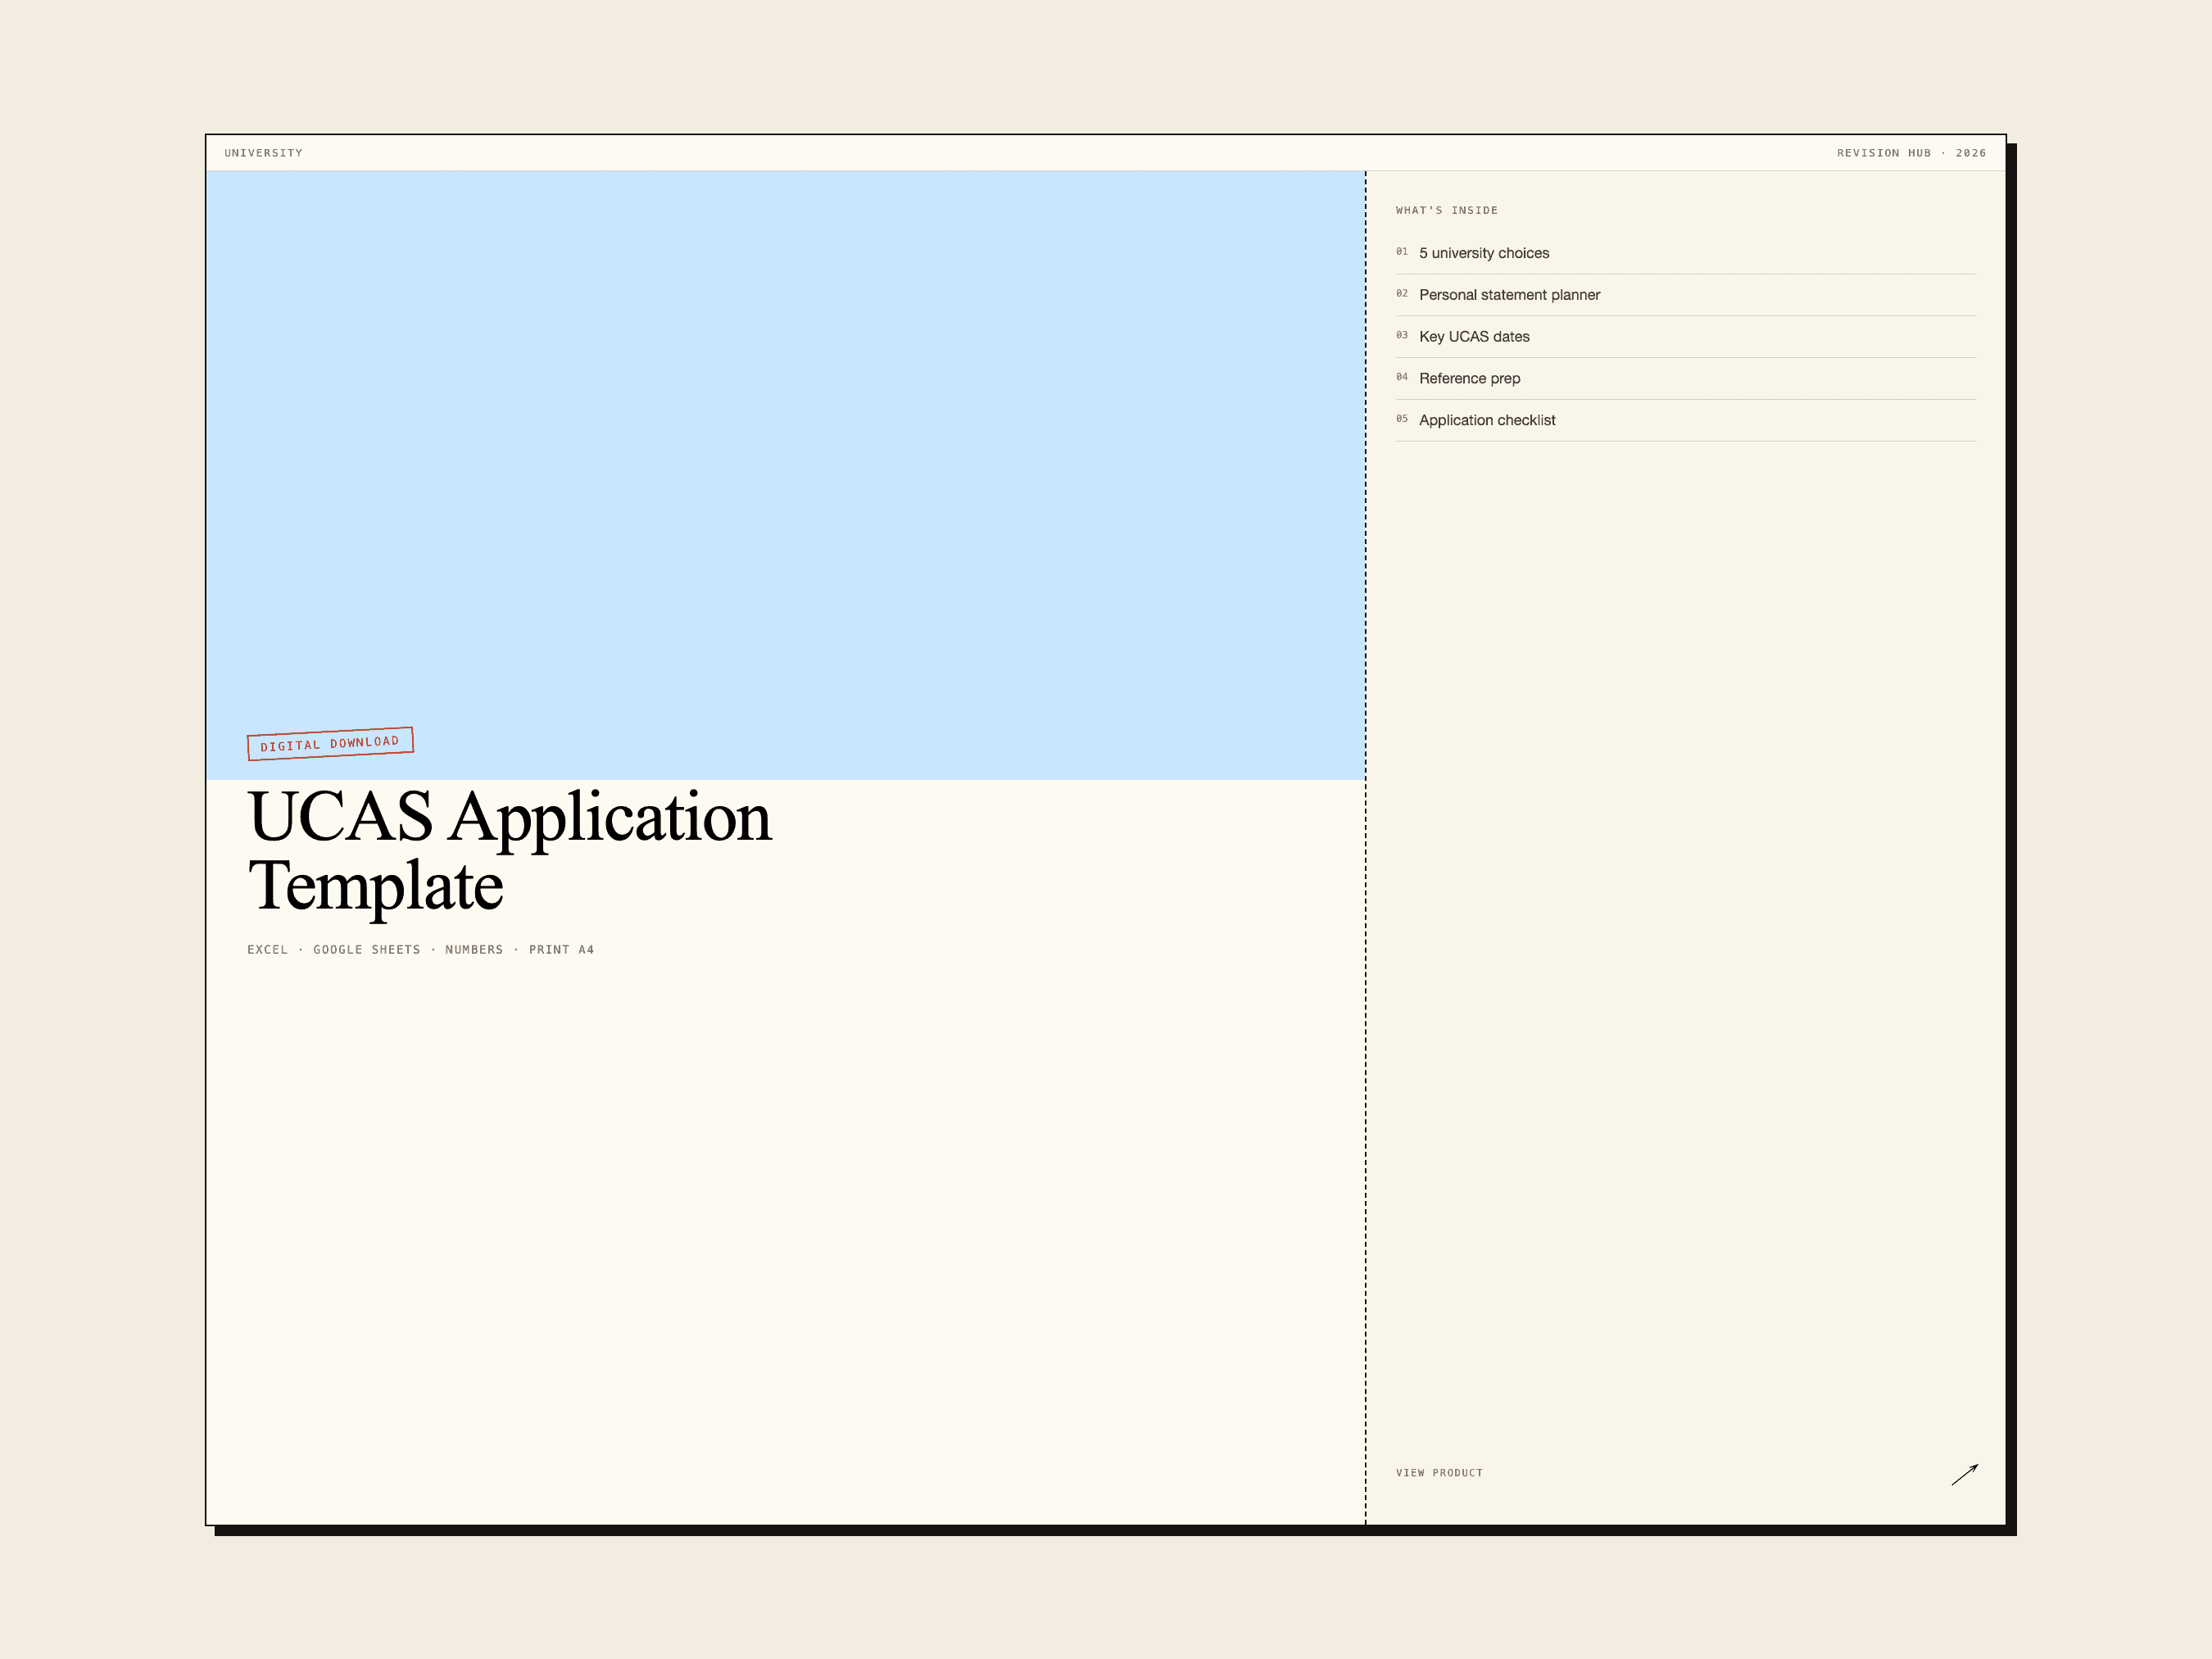The height and width of the screenshot is (1659, 2212).
Task: Open the View Product link
Action: (1439, 1473)
